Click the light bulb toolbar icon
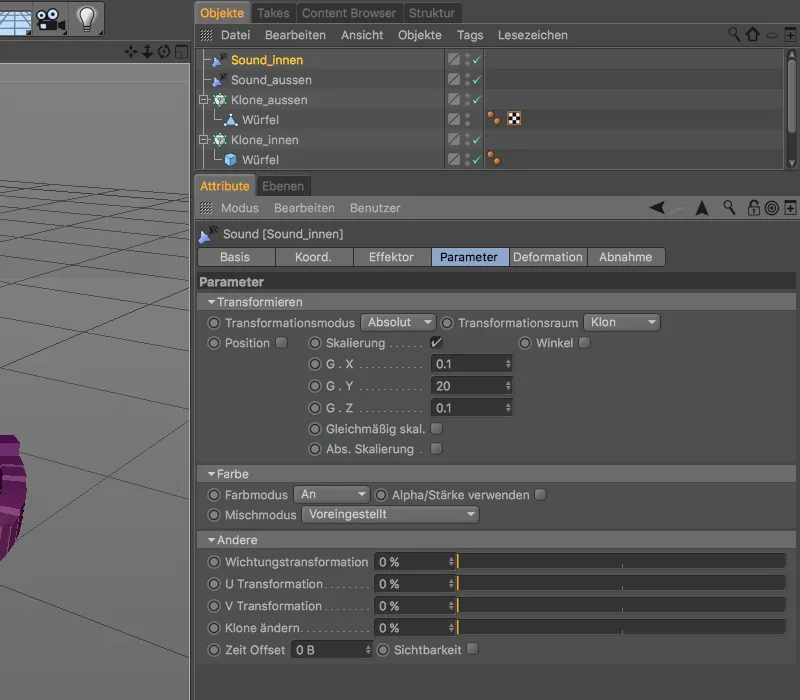 click(x=87, y=19)
